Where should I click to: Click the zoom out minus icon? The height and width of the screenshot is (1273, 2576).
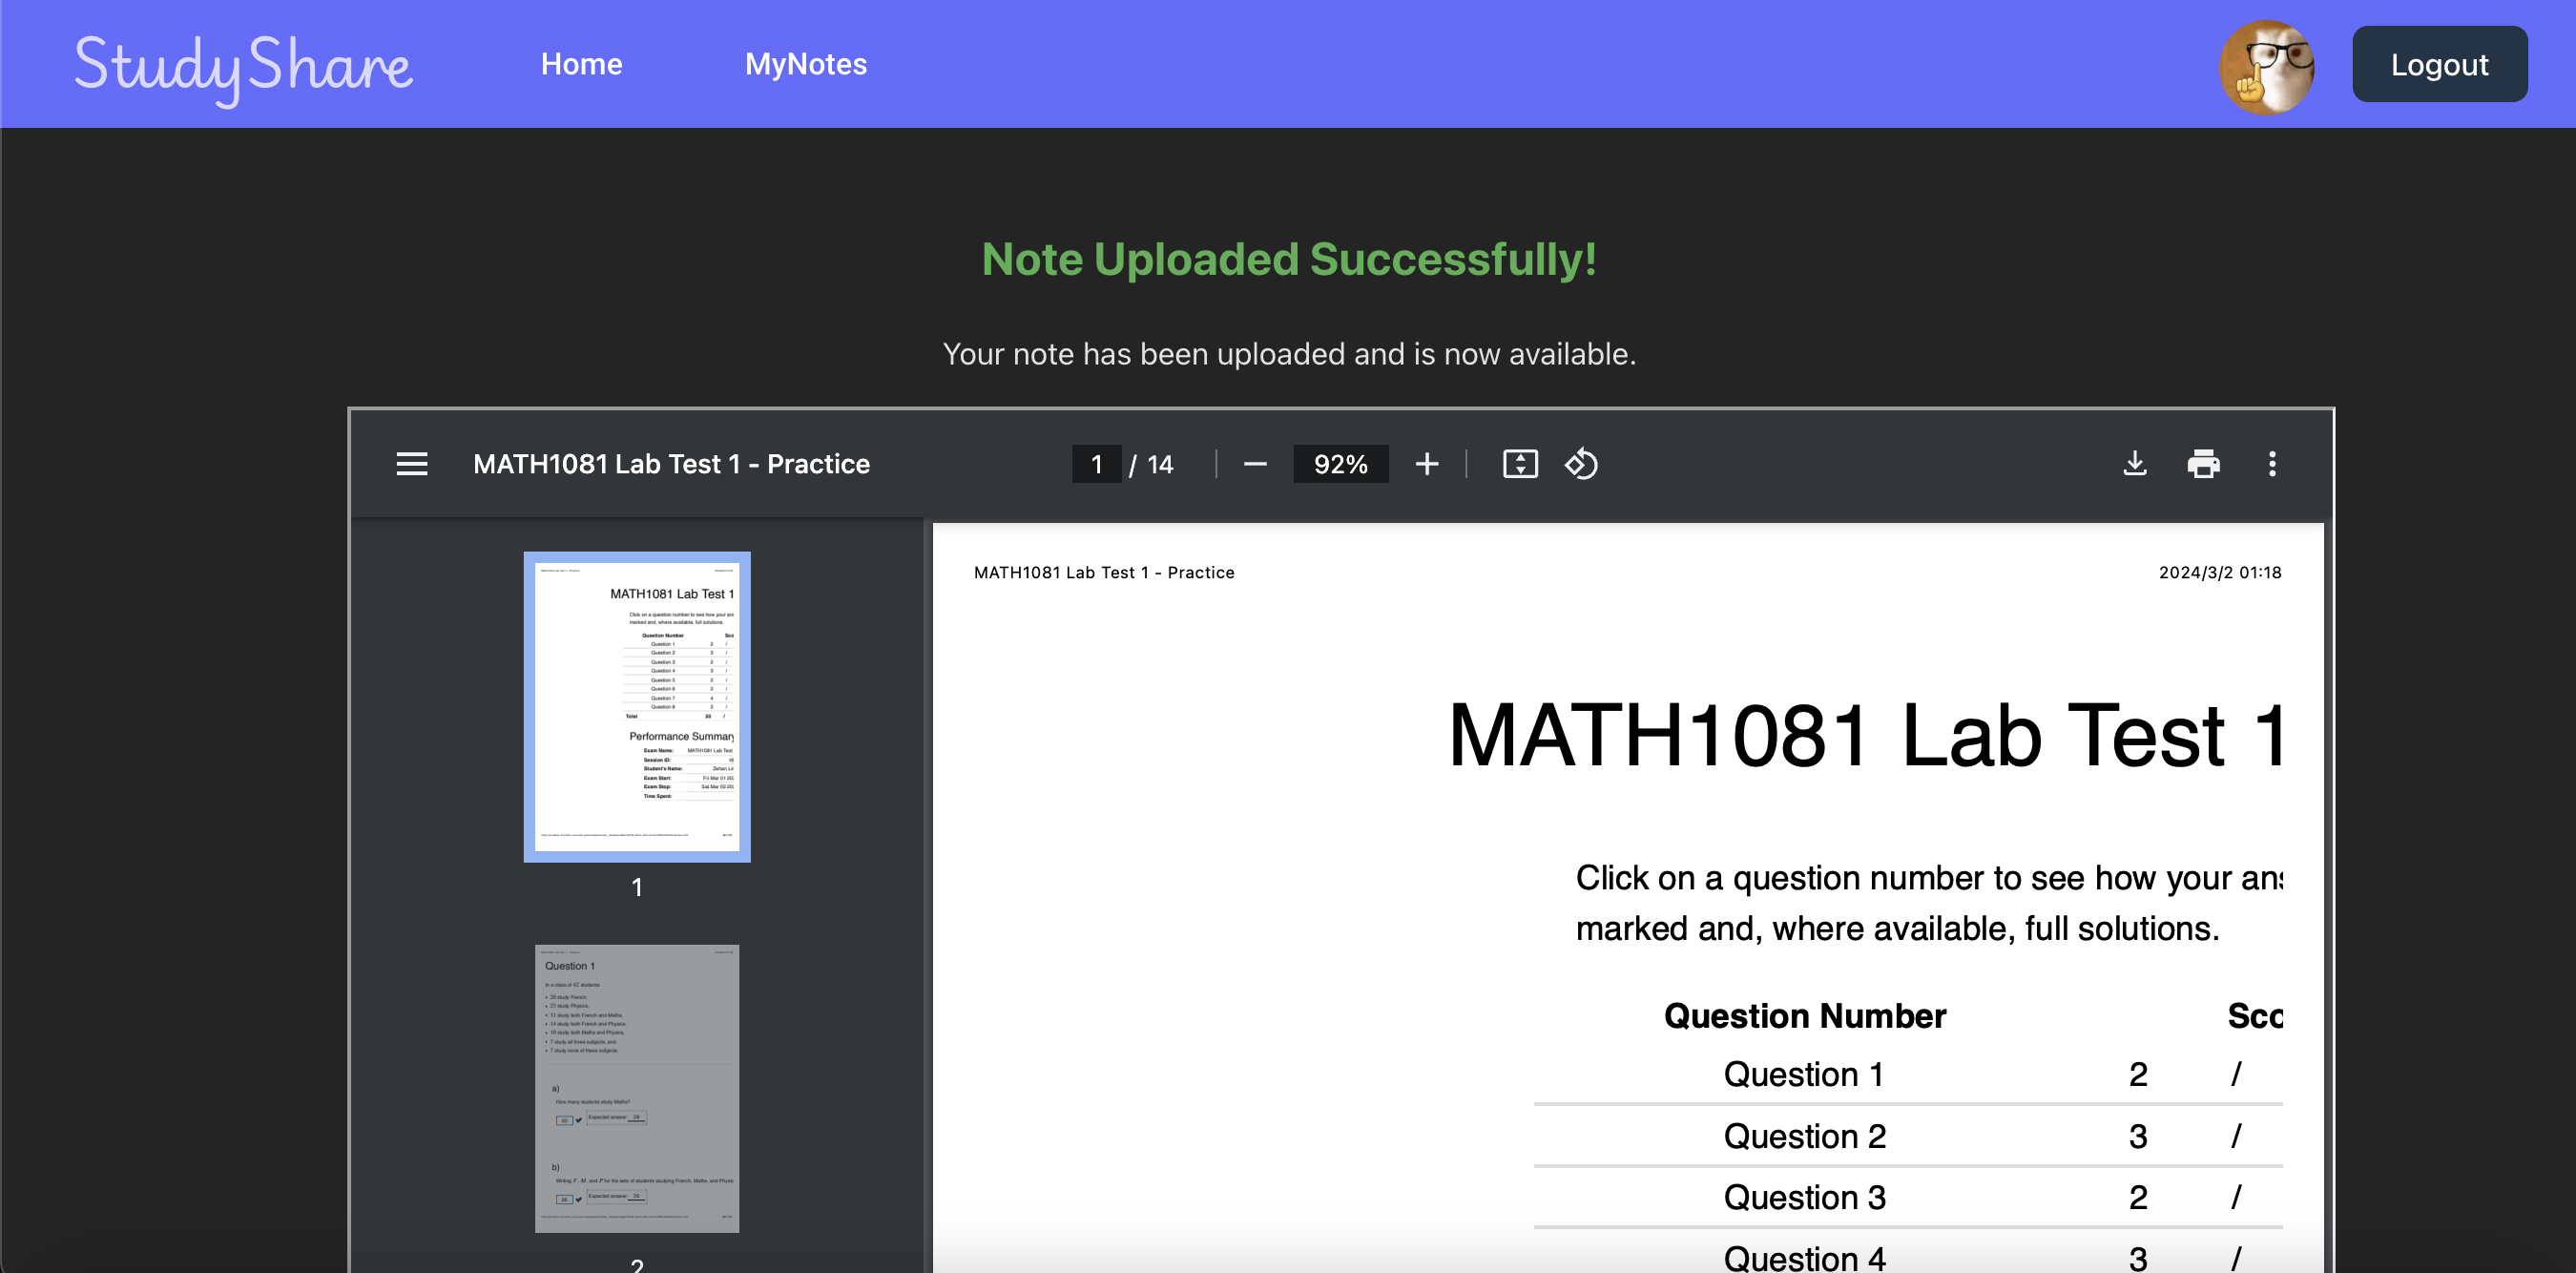1255,464
